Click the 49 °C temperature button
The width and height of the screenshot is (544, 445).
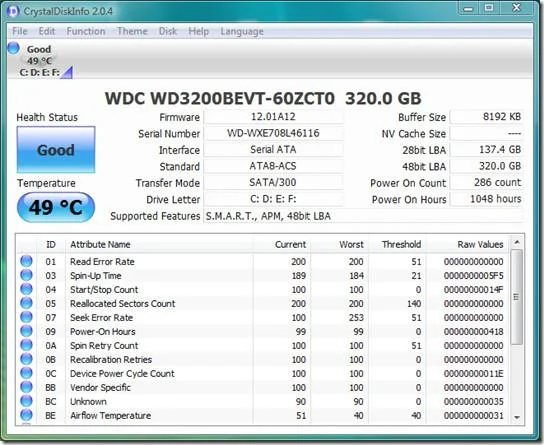pos(56,207)
